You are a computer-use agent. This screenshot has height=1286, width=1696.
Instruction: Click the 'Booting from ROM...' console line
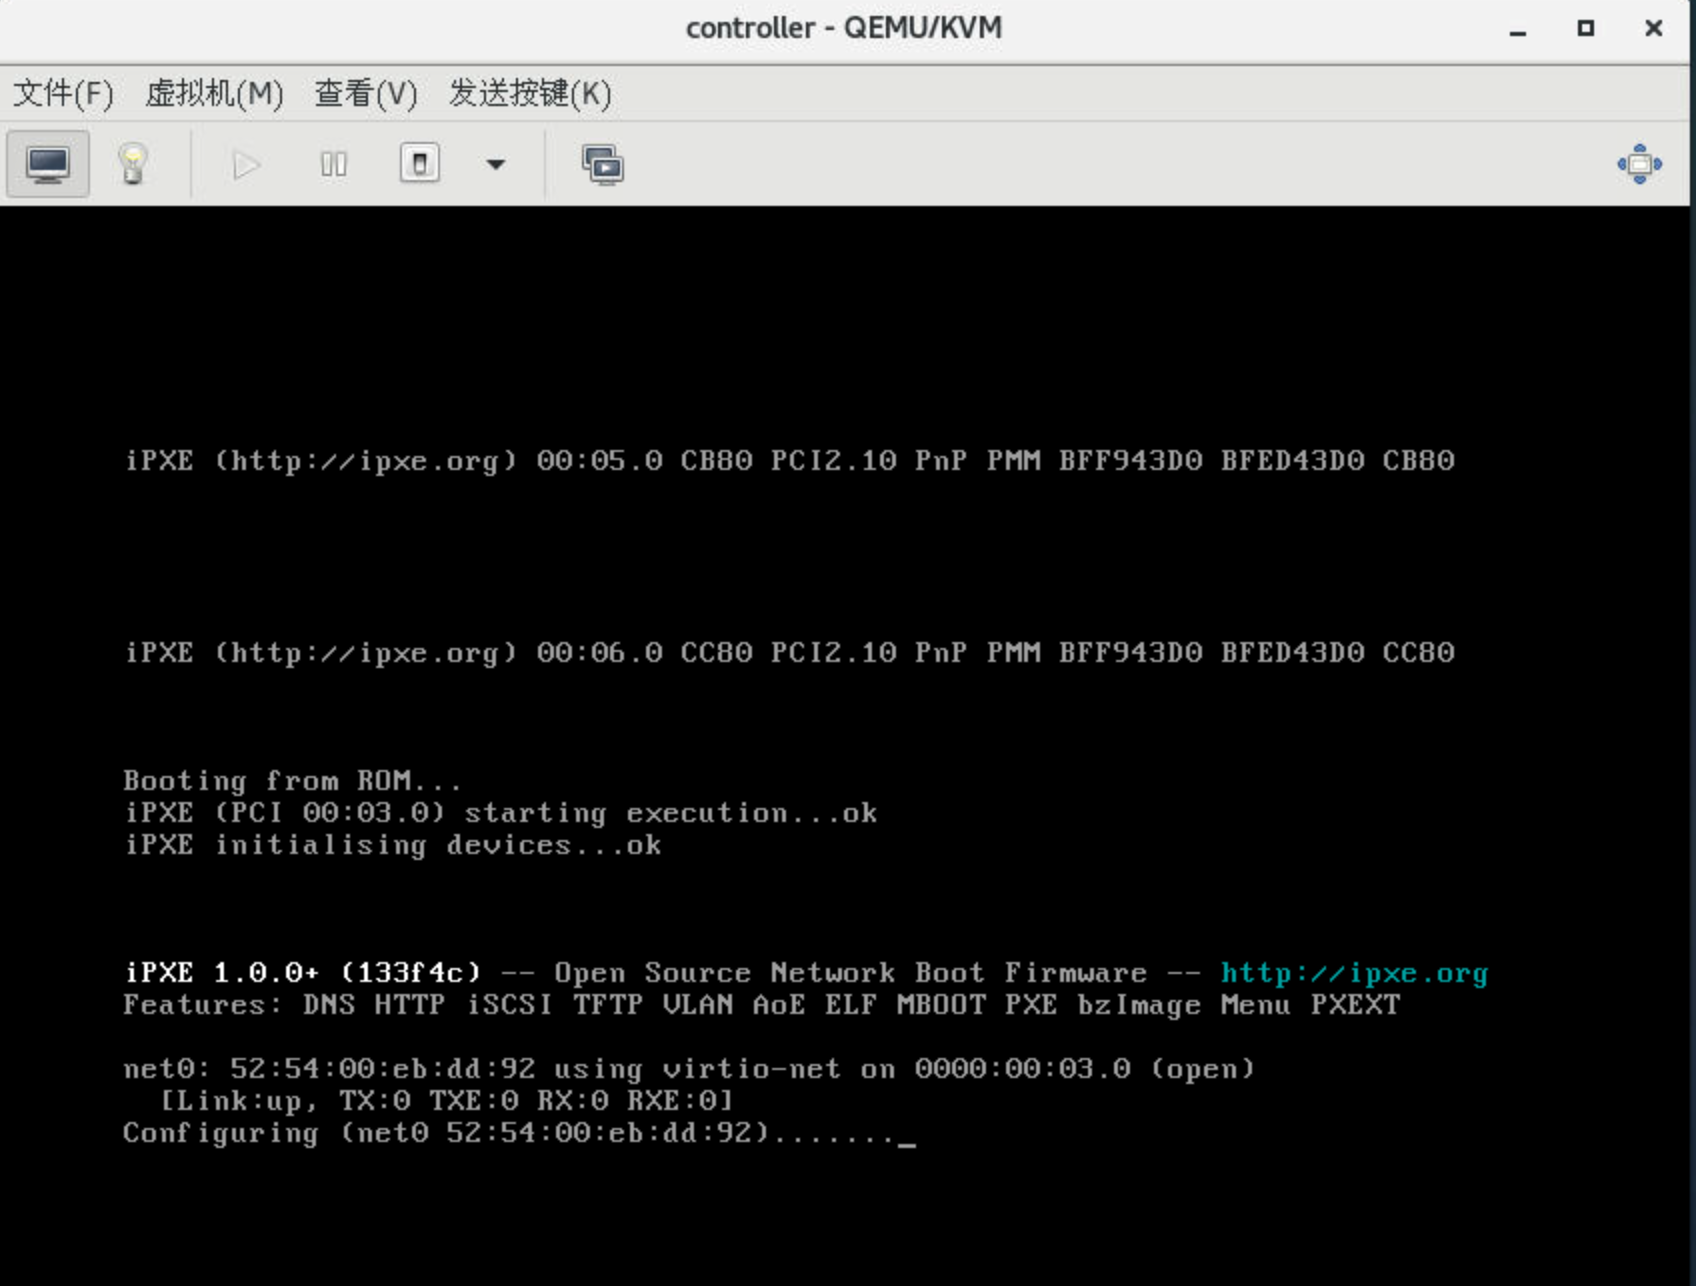pyautogui.click(x=292, y=780)
